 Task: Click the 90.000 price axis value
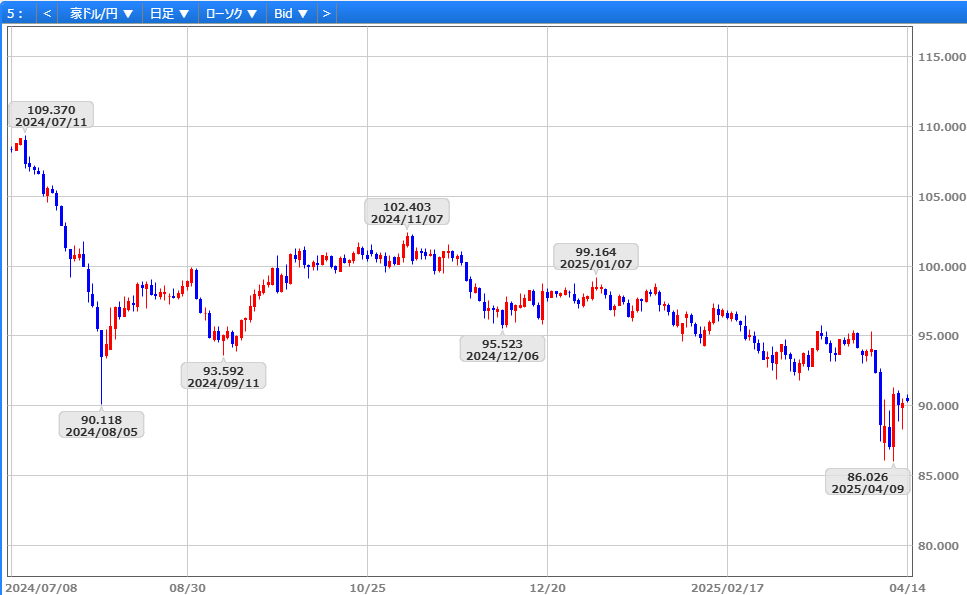pyautogui.click(x=937, y=406)
